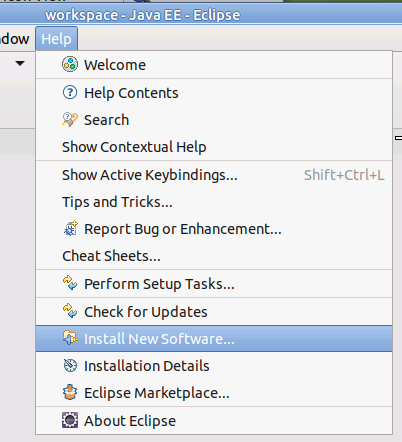This screenshot has height=442, width=402.
Task: Click the Check for Updates icon
Action: (70, 311)
